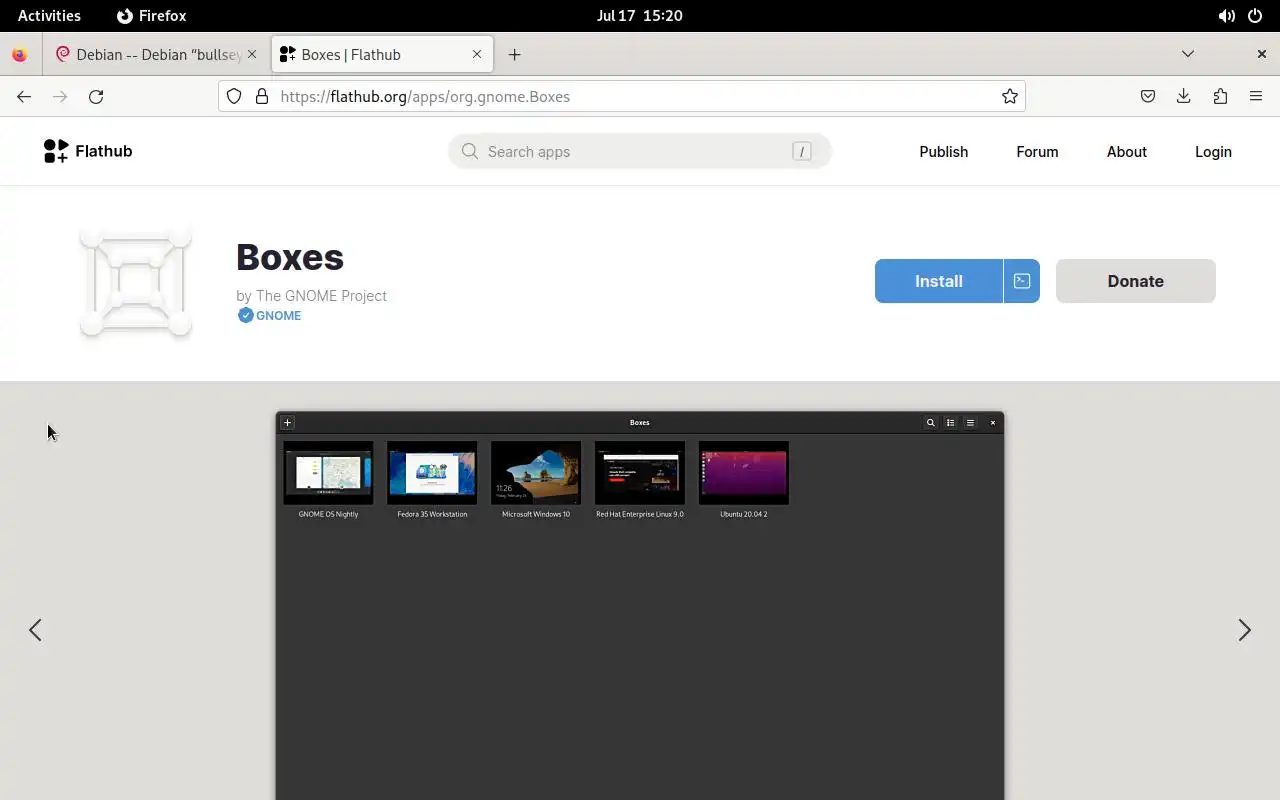Open the Forum link
This screenshot has height=800, width=1280.
coord(1037,152)
